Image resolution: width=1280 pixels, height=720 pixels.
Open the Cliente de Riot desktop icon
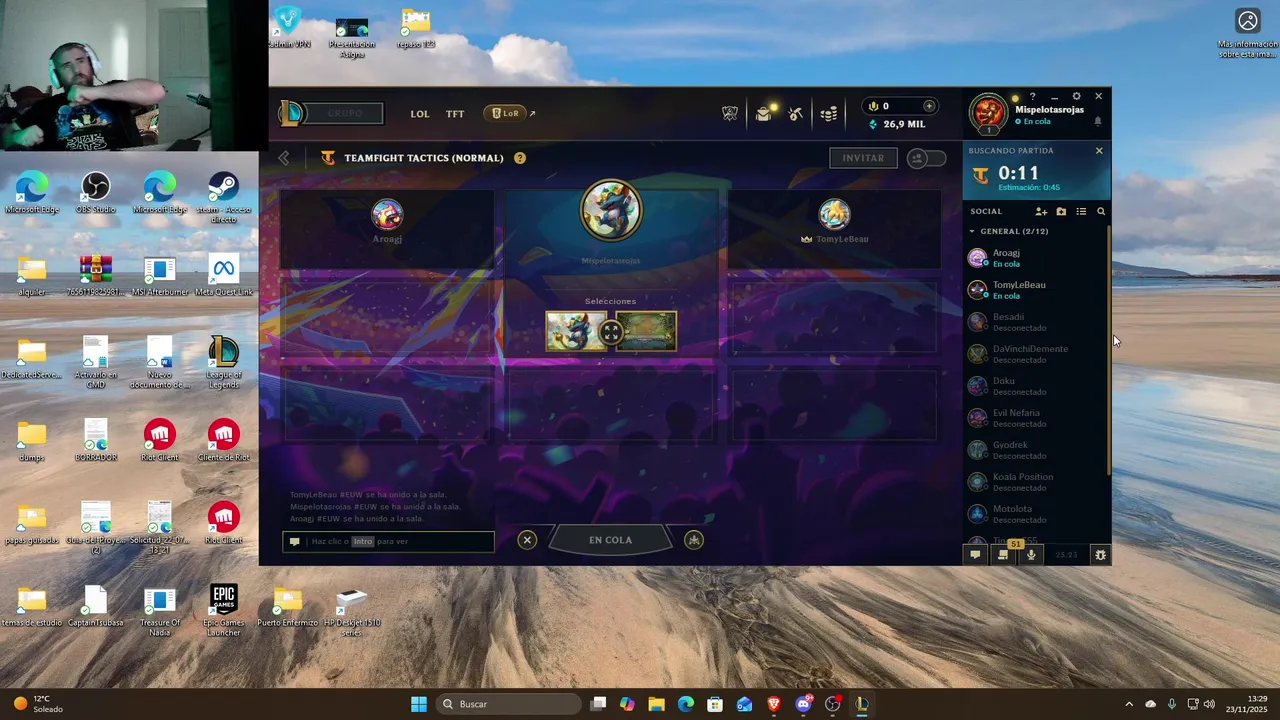(x=223, y=441)
